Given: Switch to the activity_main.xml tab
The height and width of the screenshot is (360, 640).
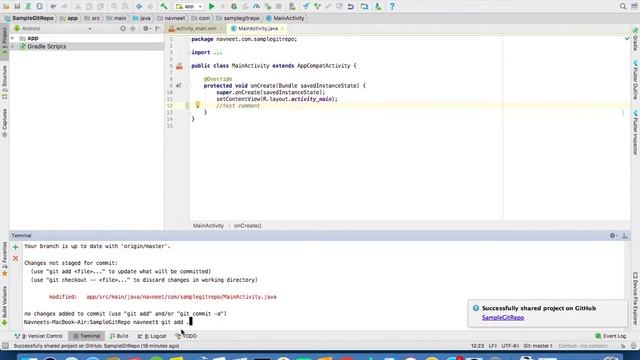Looking at the screenshot, I should point(196,29).
